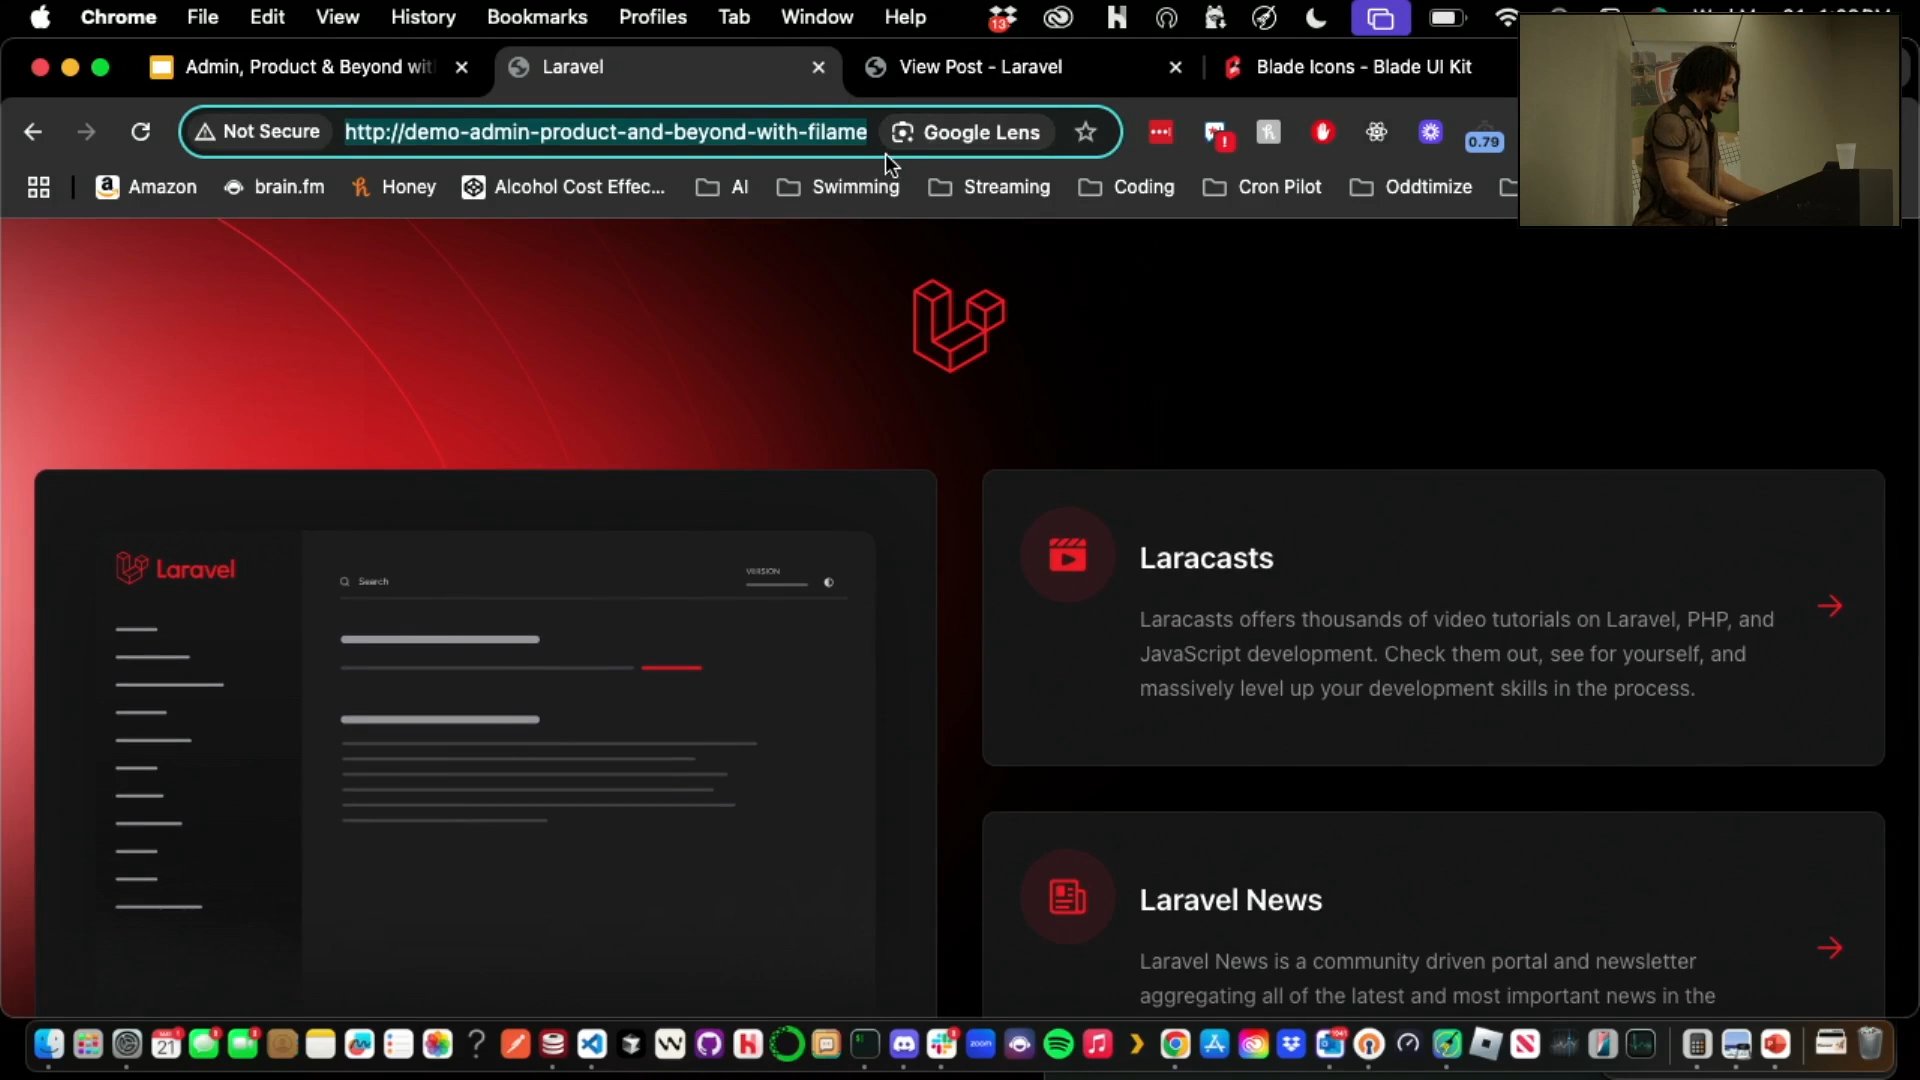1920x1080 pixels.
Task: Select the address bar URL field
Action: click(605, 132)
